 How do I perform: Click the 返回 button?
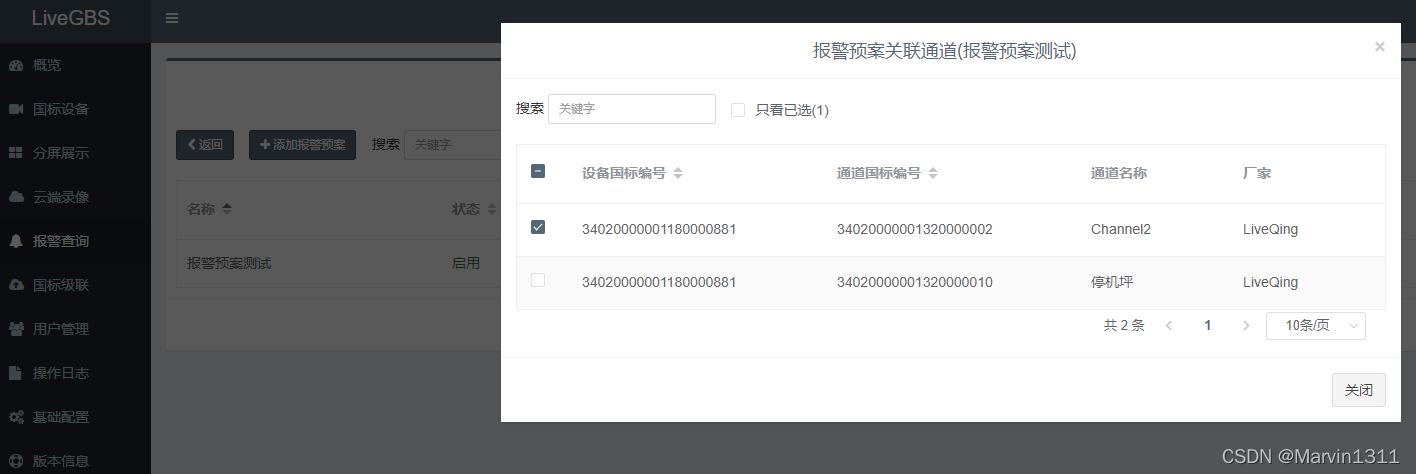205,145
